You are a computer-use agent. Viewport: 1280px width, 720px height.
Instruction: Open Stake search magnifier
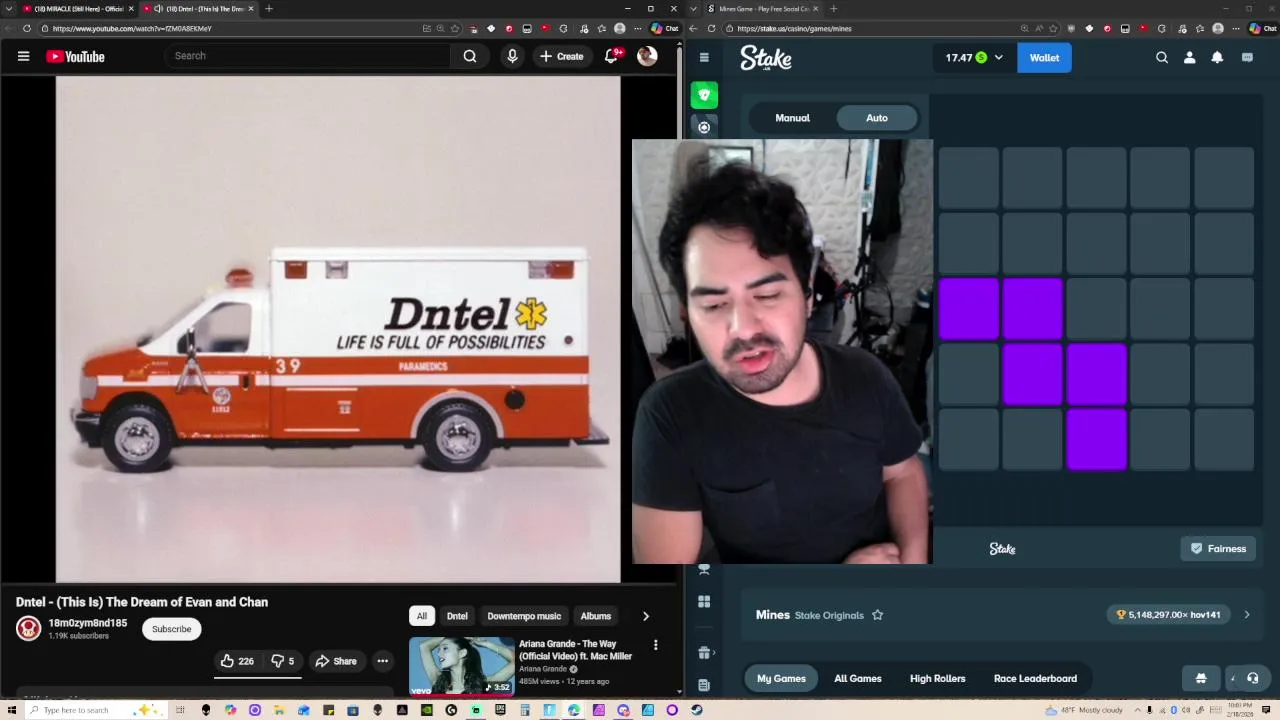pyautogui.click(x=1162, y=57)
